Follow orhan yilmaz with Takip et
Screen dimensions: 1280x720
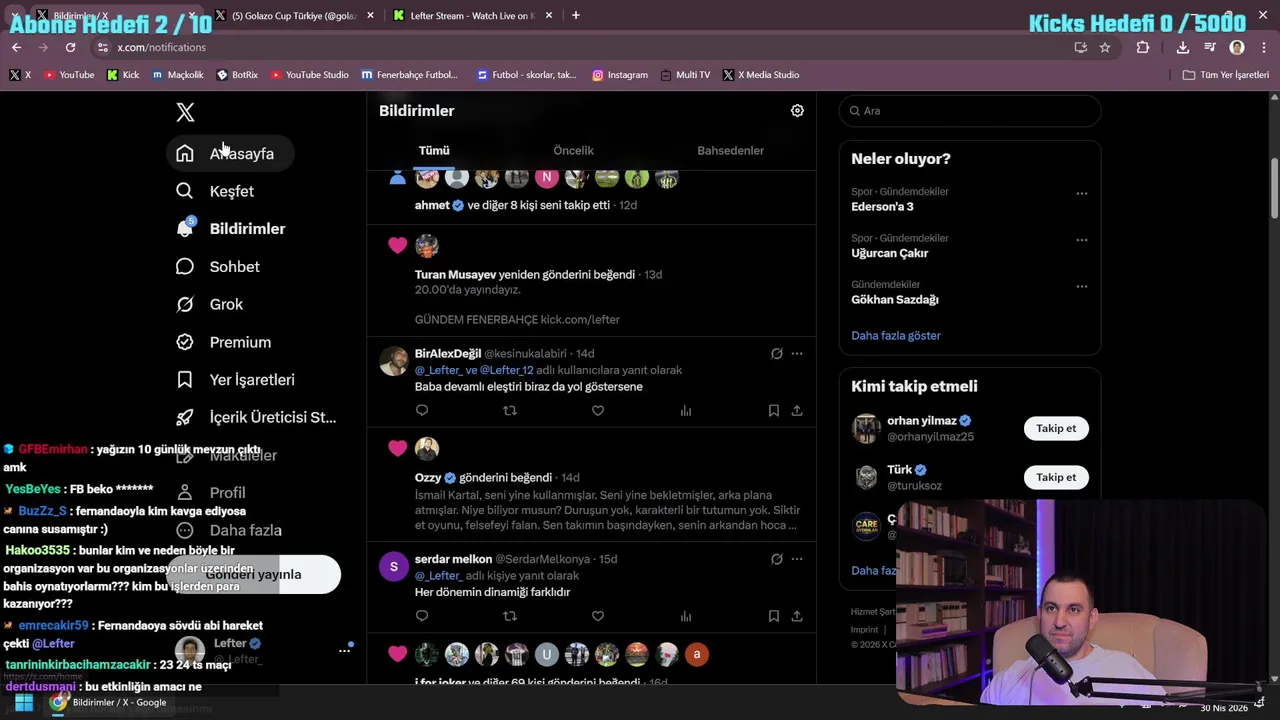point(1056,428)
